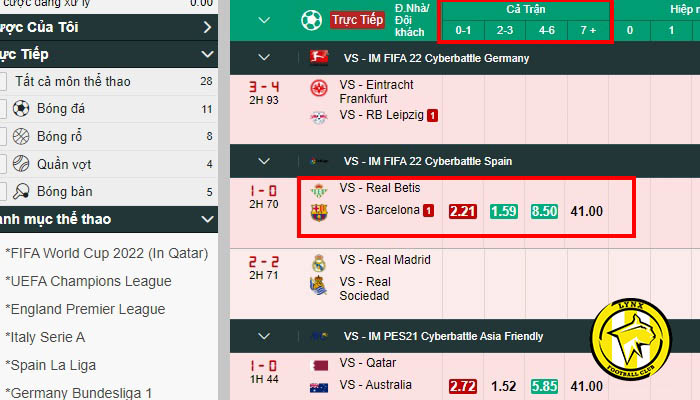Image resolution: width=700 pixels, height=400 pixels.
Task: Collapse the Cyberbattle Spain league chevron
Action: point(264,161)
